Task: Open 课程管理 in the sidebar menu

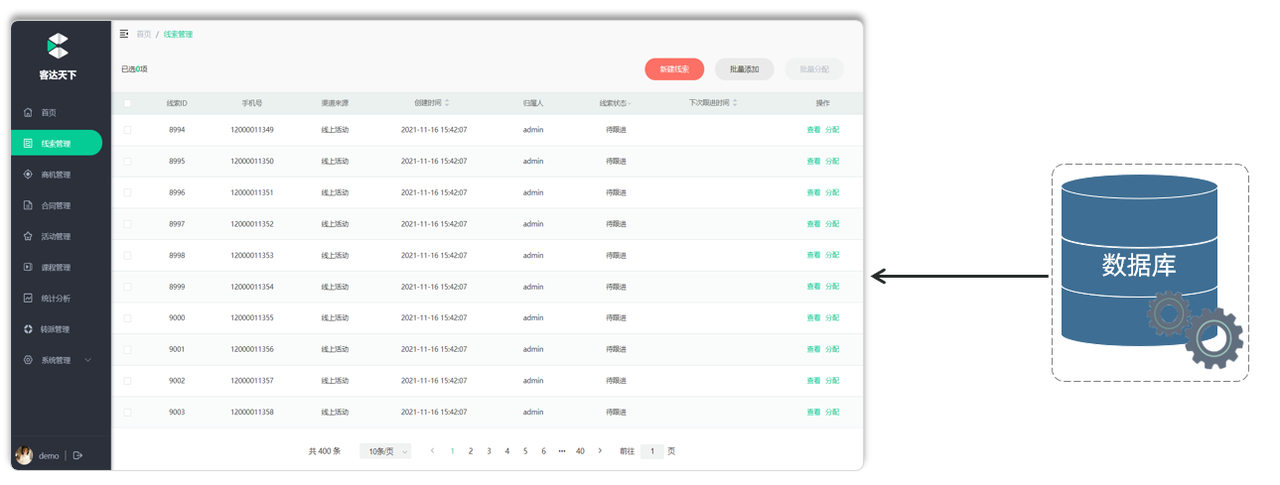Action: [56, 268]
